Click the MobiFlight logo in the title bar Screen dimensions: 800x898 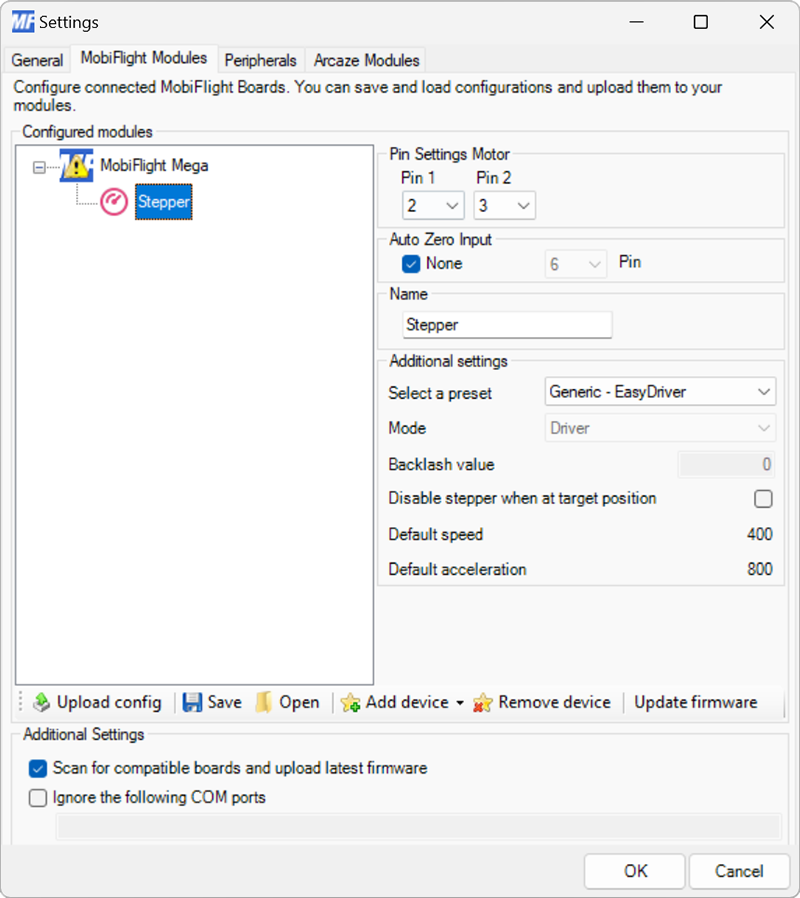coord(21,21)
